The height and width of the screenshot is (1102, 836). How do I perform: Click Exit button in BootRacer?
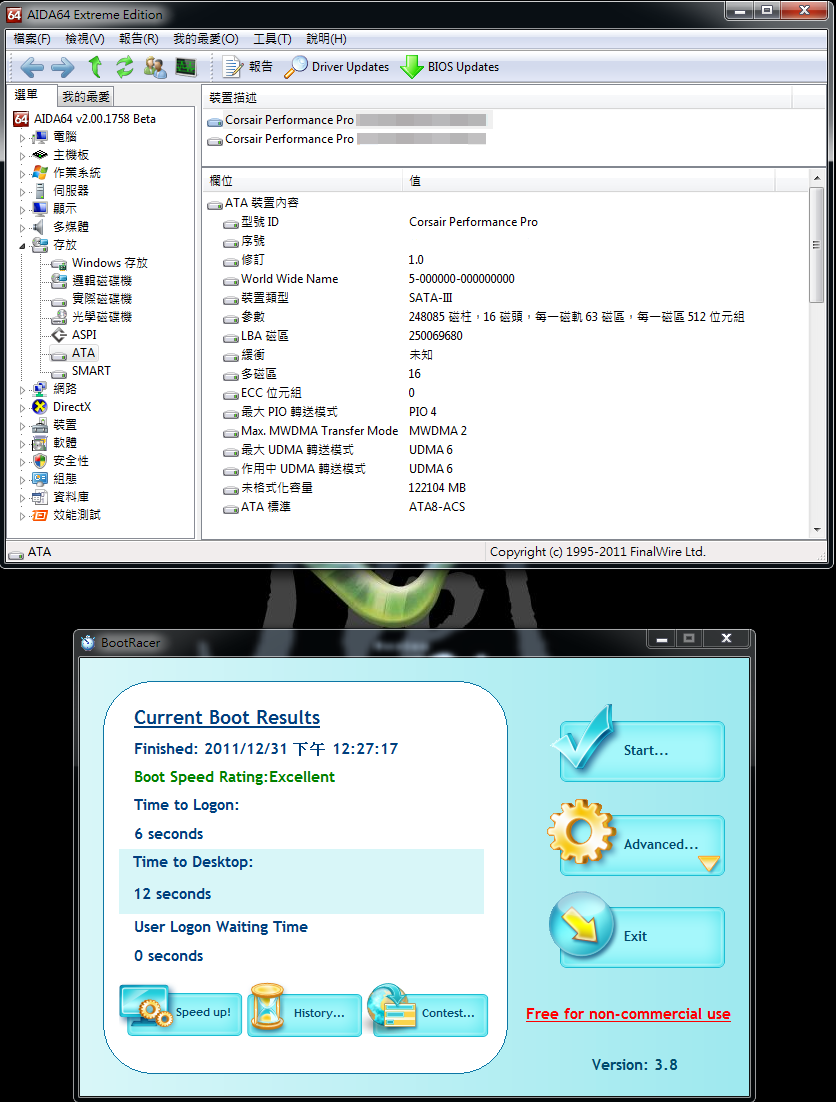641,936
